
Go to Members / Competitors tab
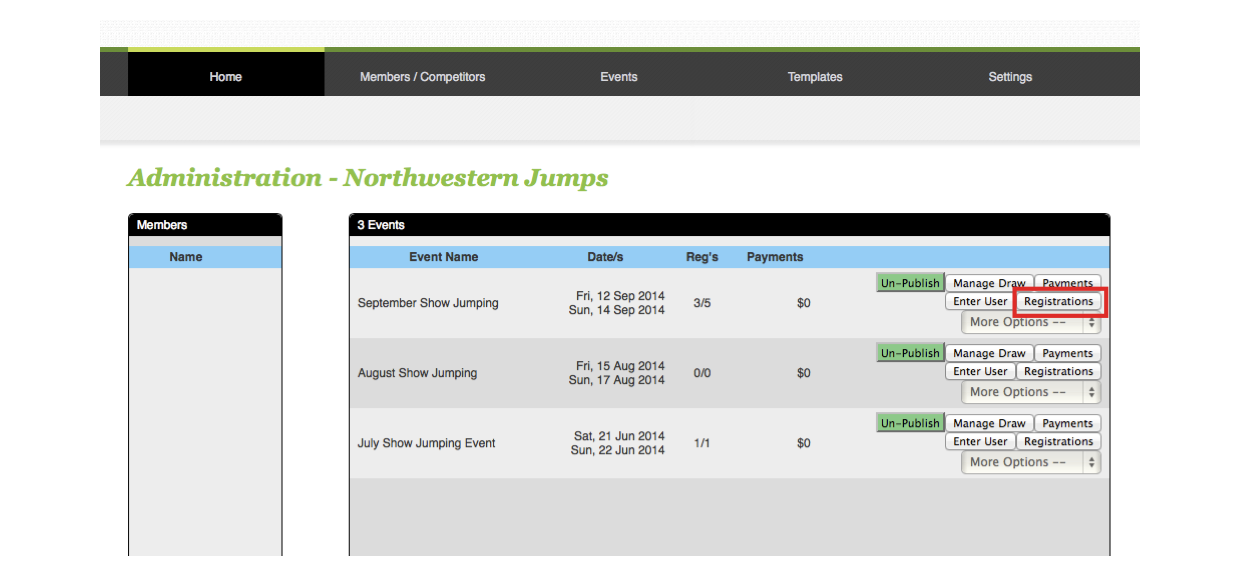422,77
